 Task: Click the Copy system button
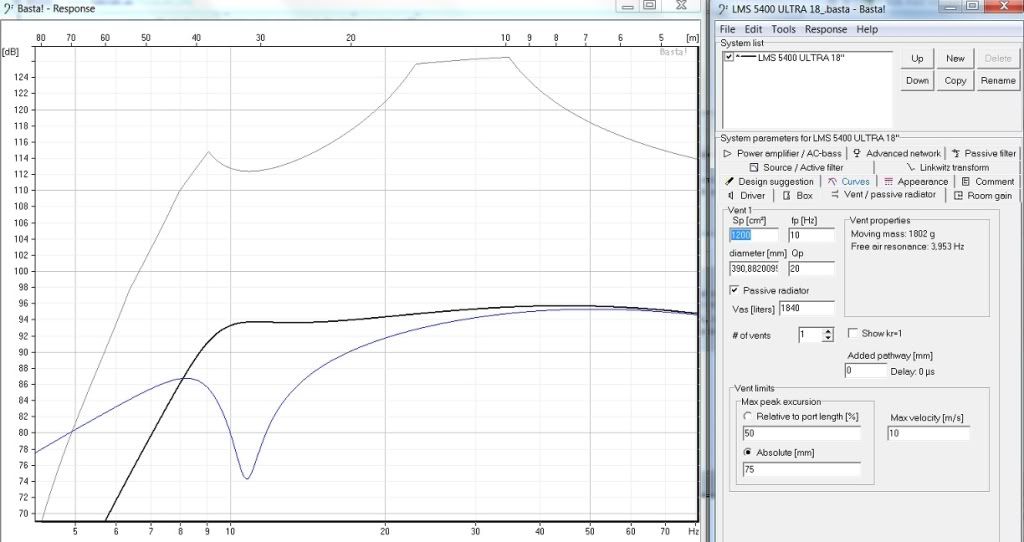click(x=955, y=81)
